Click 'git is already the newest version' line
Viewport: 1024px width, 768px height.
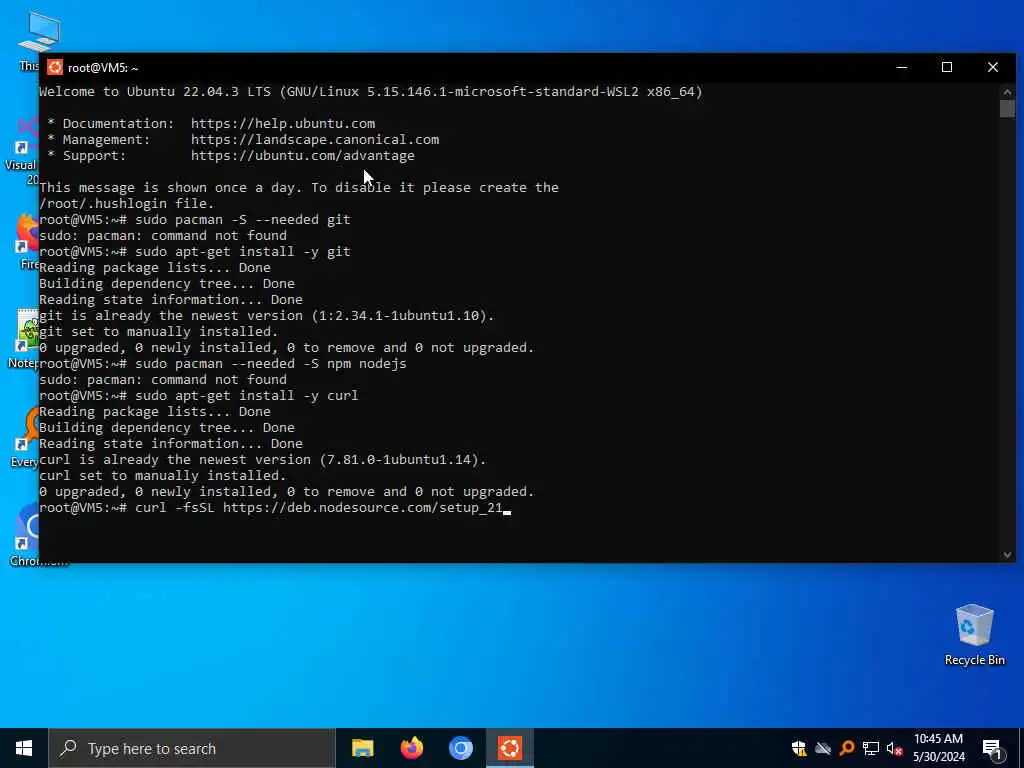point(266,315)
